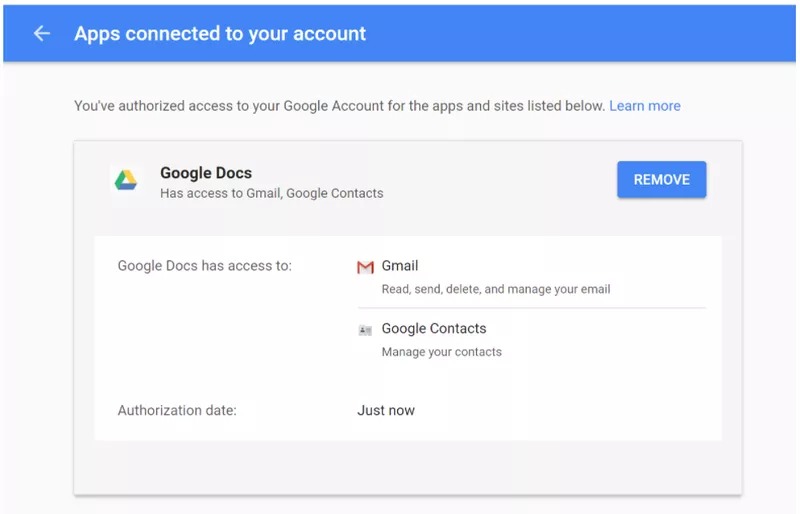Click the divider between Gmail and Contacts

pos(531,308)
